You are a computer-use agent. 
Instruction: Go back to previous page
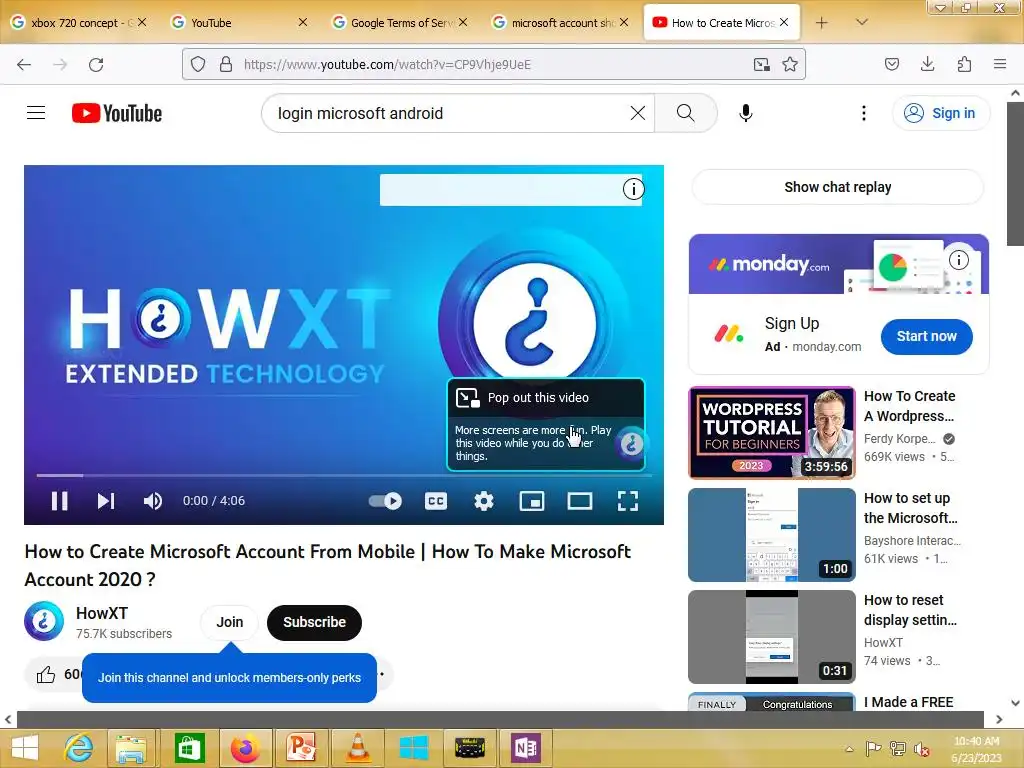pyautogui.click(x=24, y=64)
